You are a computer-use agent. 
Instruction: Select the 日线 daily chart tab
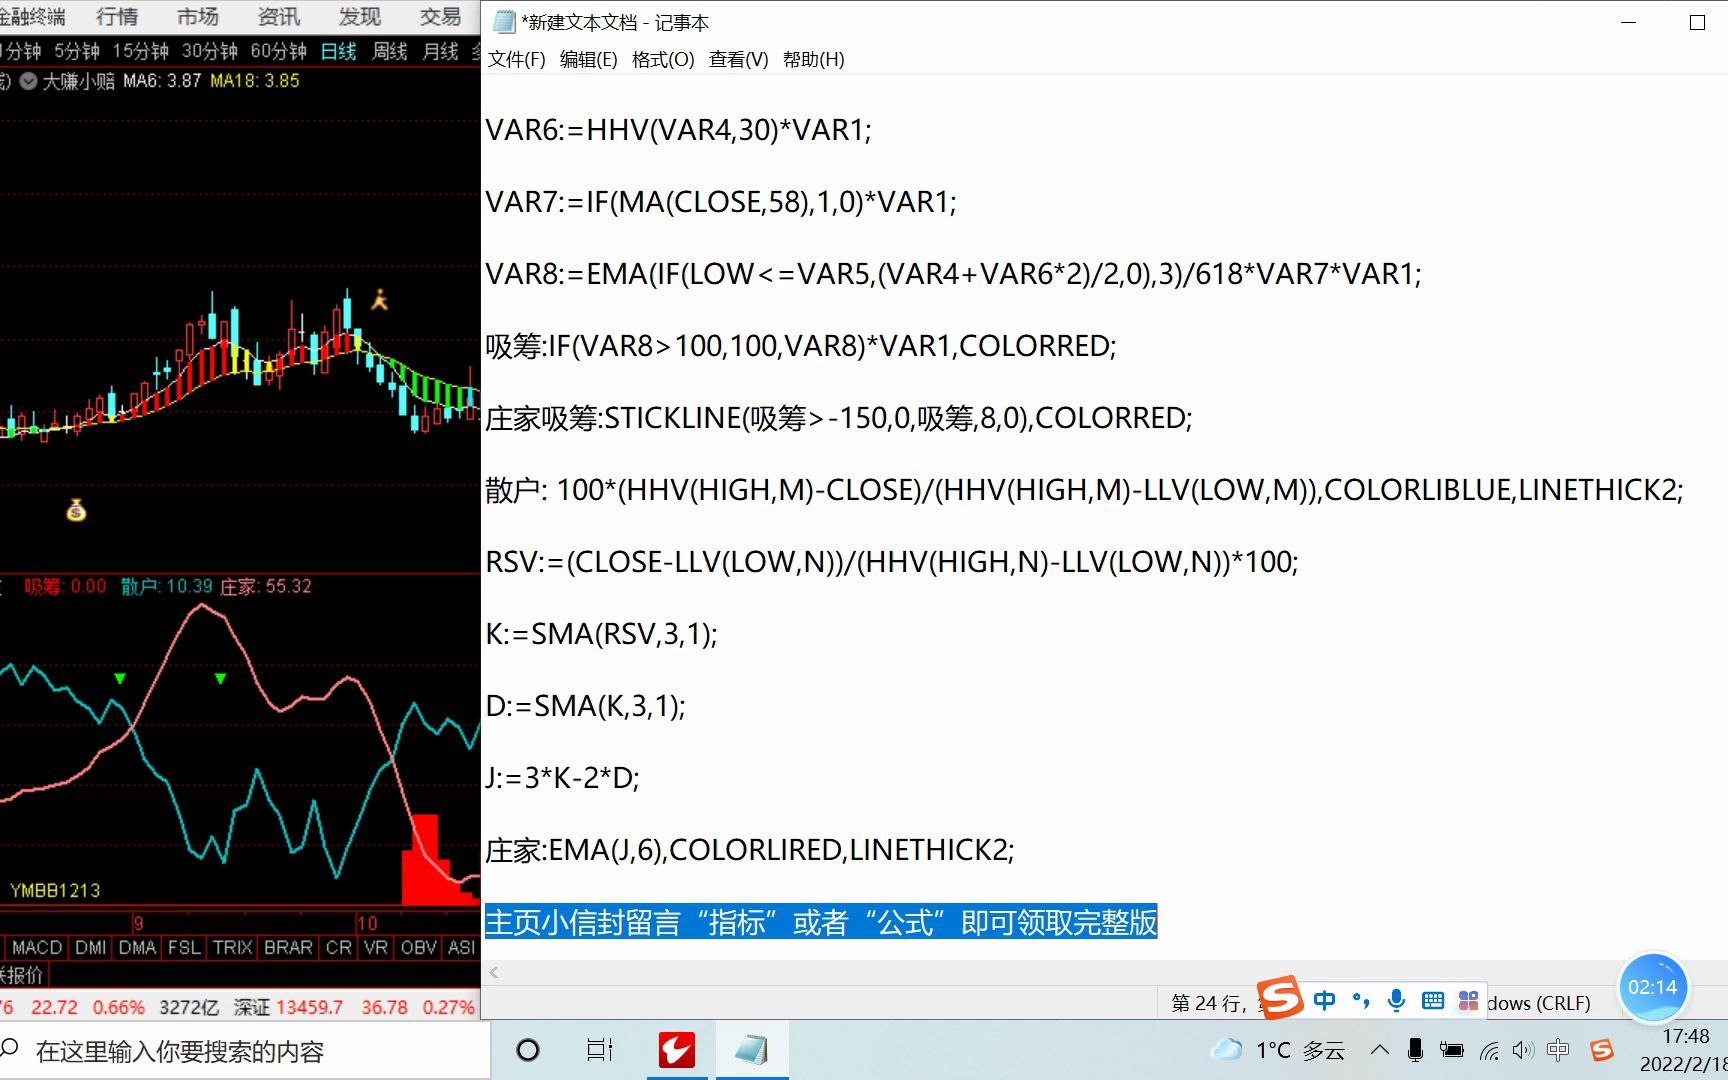(x=338, y=51)
